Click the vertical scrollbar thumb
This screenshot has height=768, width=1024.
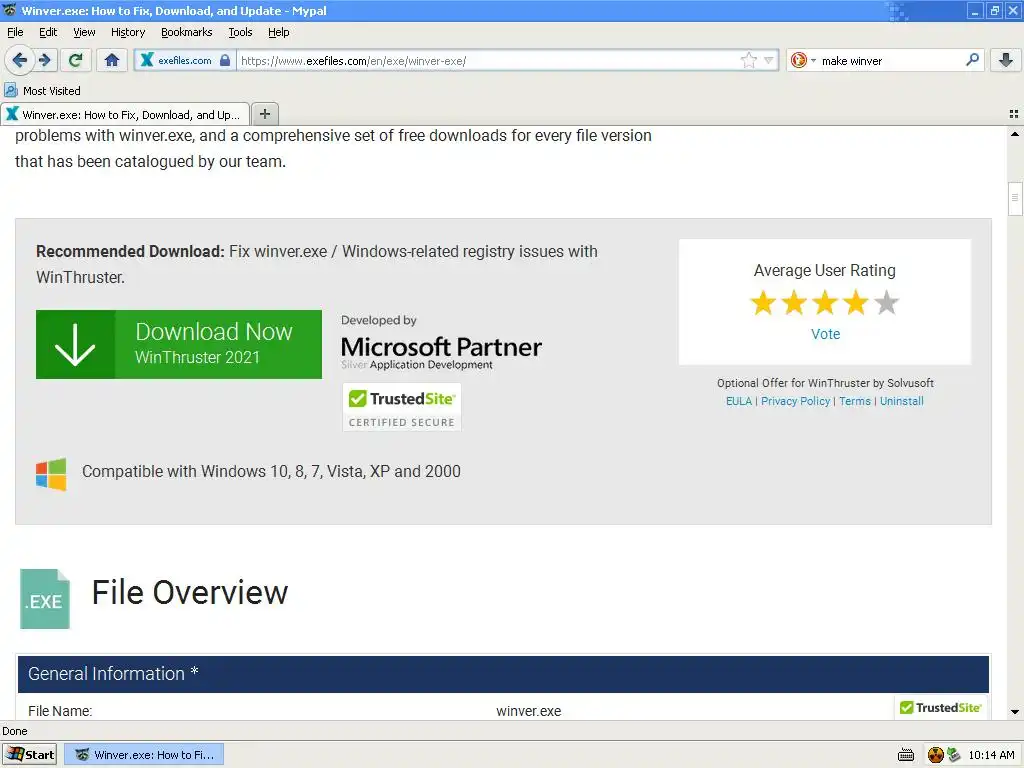(x=1015, y=198)
